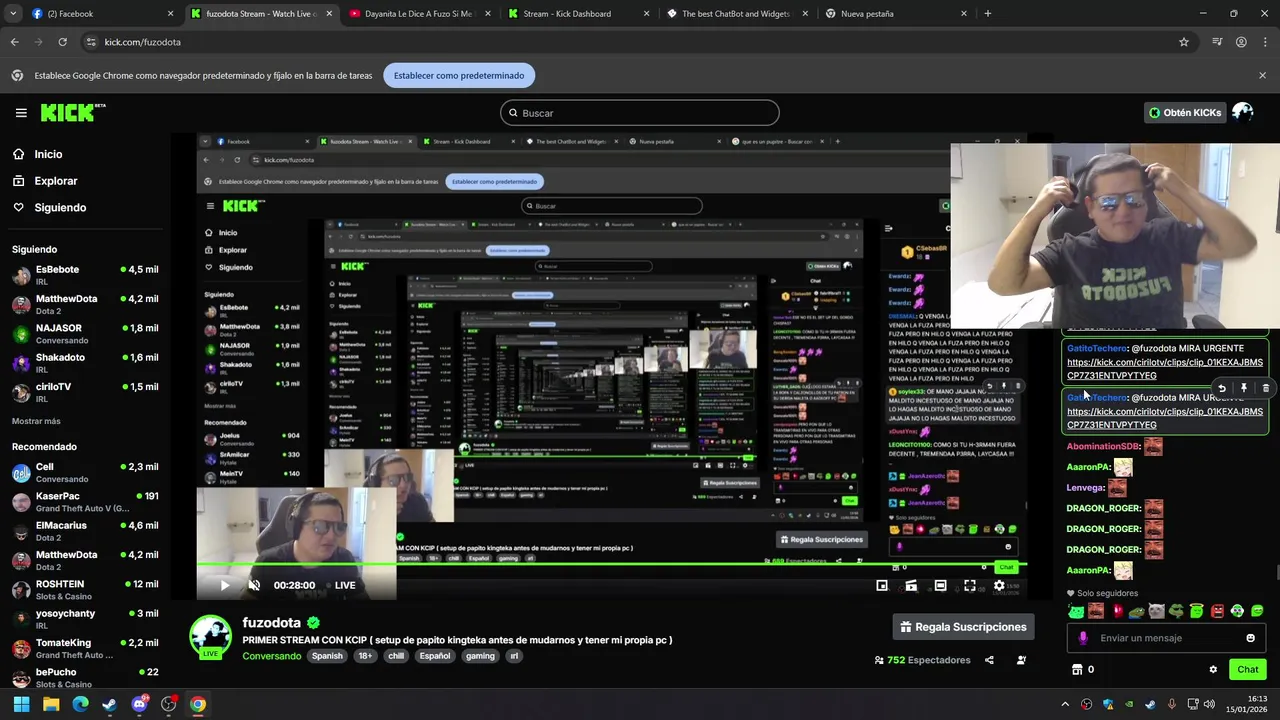Open chat settings gear
This screenshot has width=1280, height=720.
1213,669
